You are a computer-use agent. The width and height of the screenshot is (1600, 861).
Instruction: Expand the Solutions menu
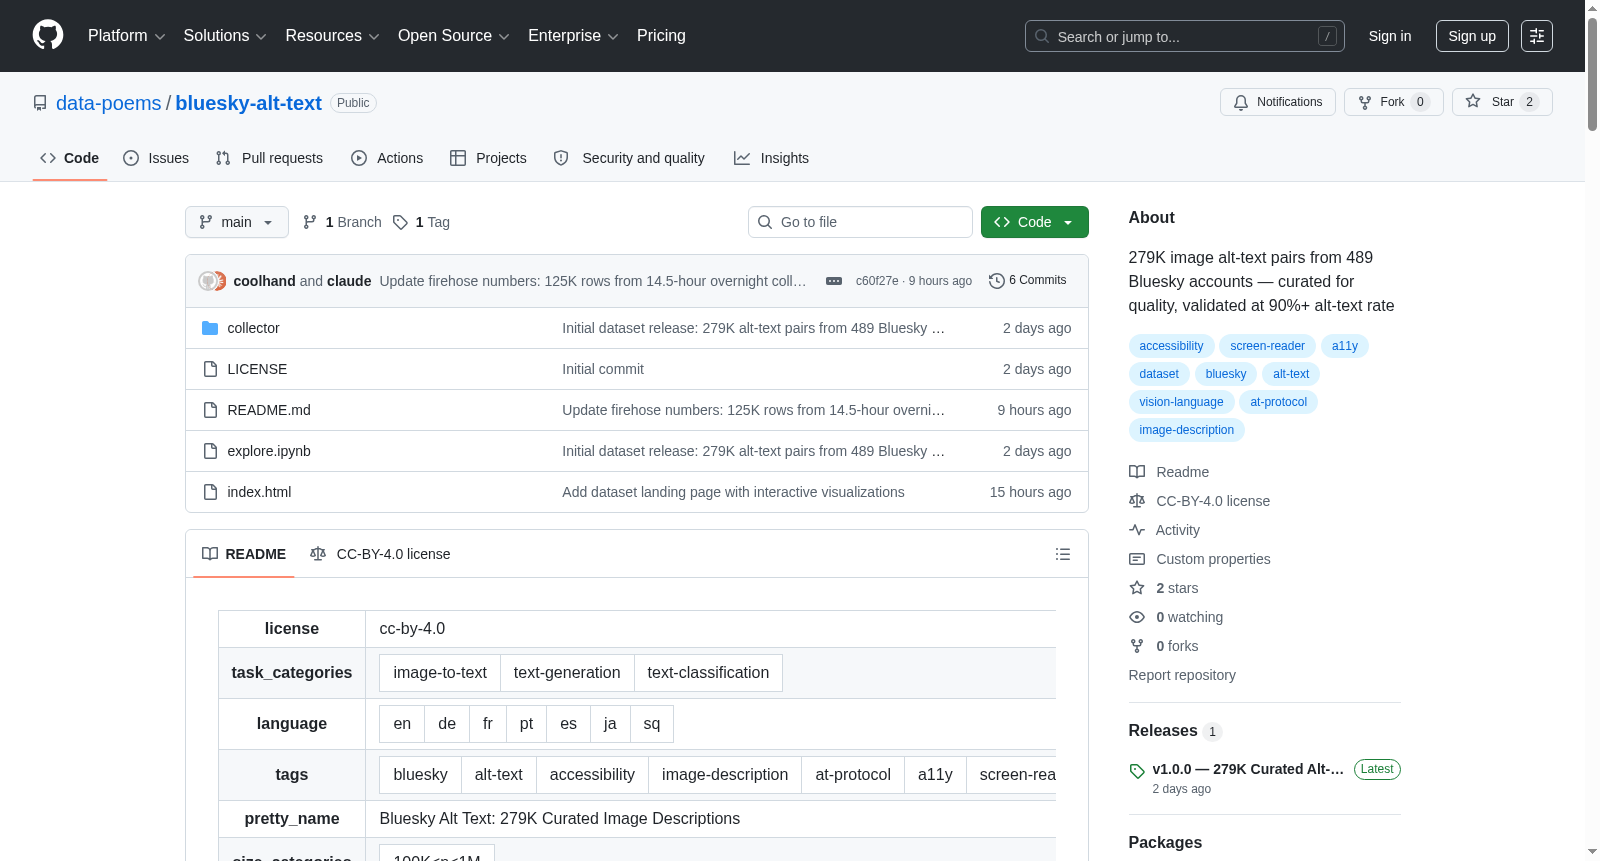(x=225, y=36)
